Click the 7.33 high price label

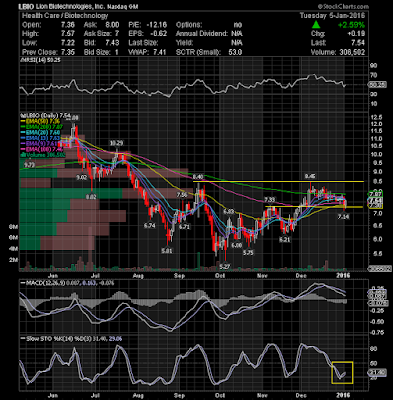(x=270, y=200)
